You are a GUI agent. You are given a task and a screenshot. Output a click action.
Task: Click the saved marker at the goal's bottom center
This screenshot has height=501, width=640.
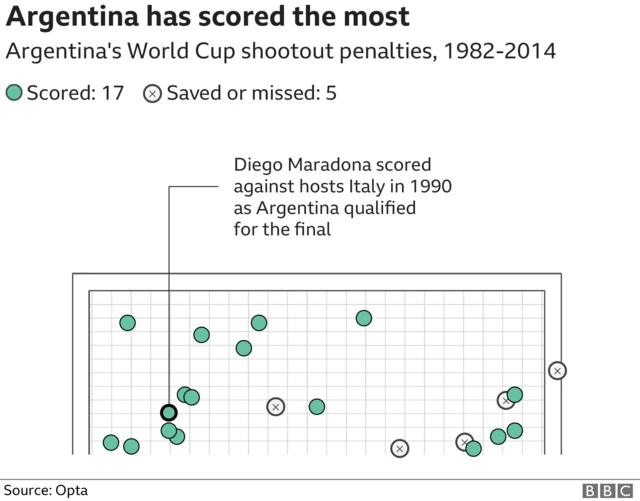[400, 448]
